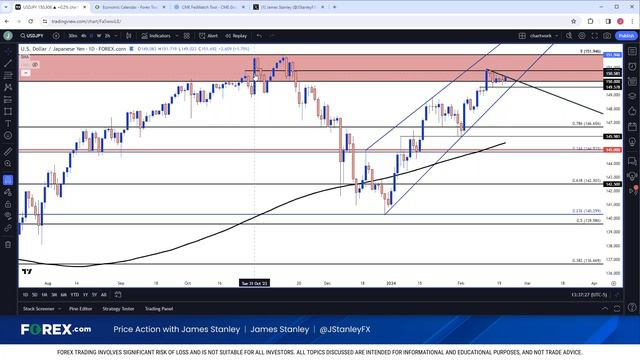This screenshot has height=360, width=640.
Task: Open the candlestick chart type selector
Action: (x=129, y=36)
